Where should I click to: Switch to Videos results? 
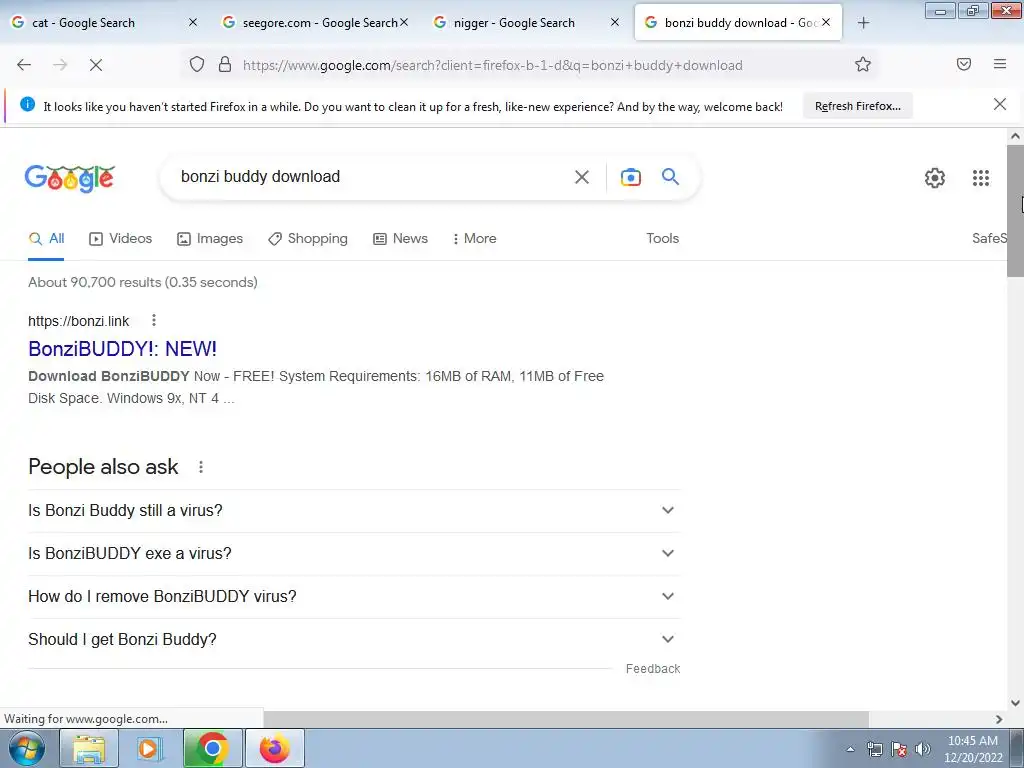pos(121,238)
